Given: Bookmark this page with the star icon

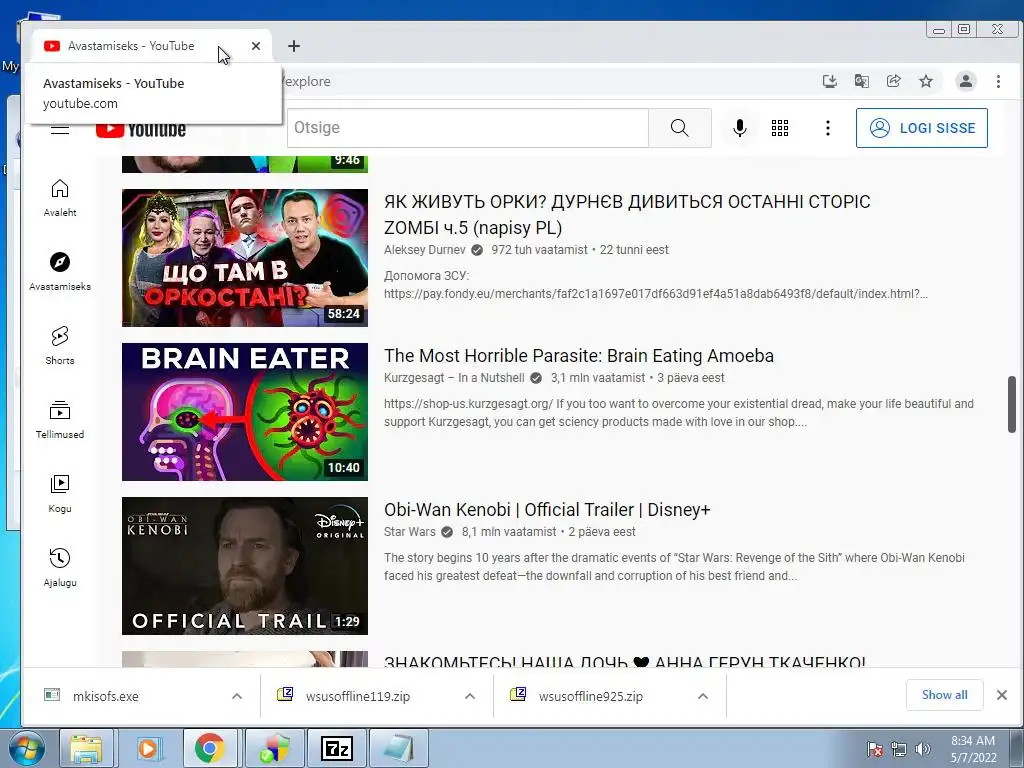Looking at the screenshot, I should (x=925, y=81).
